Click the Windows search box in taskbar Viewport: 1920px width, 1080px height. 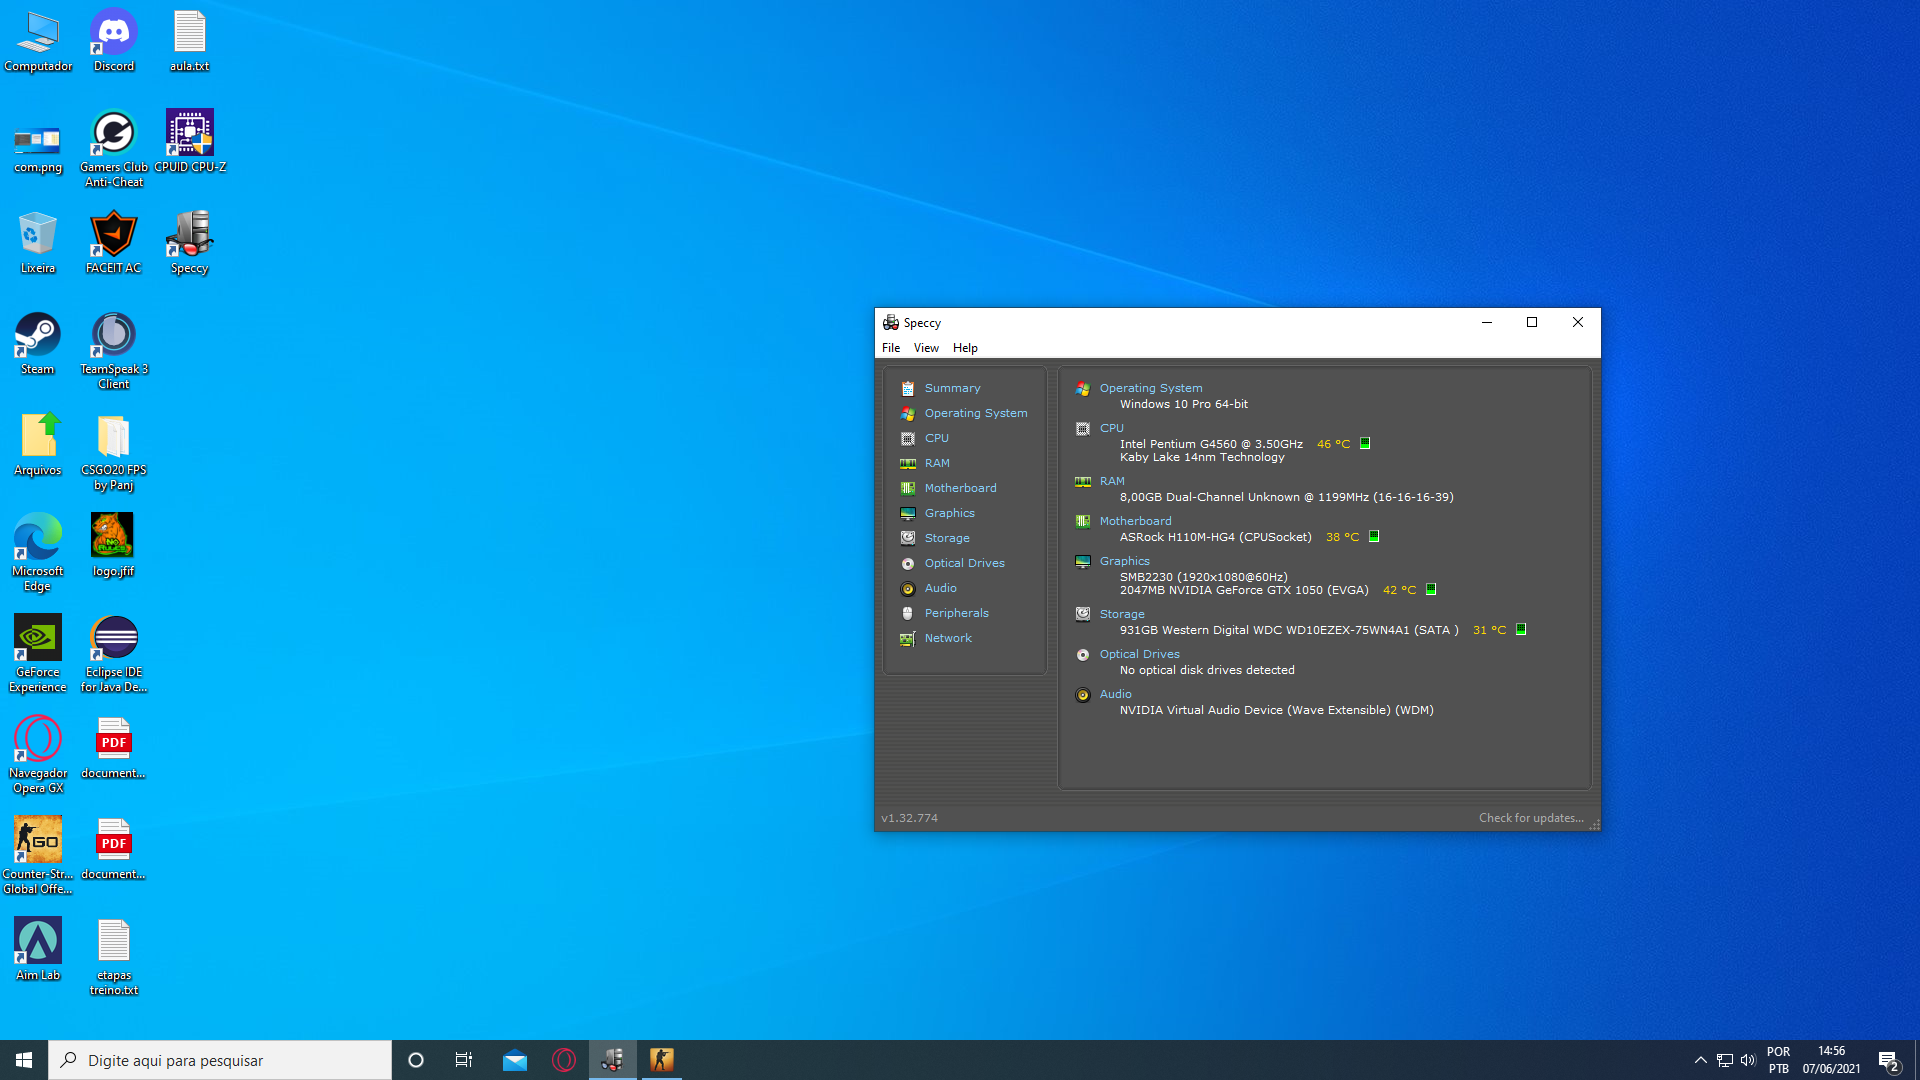click(x=220, y=1060)
